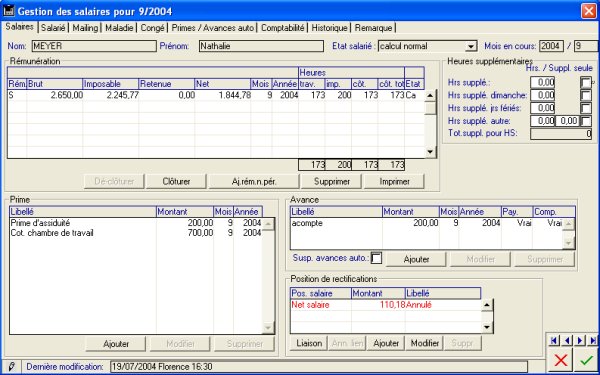The width and height of the screenshot is (600, 375).
Task: Click the pencil icon in the status bar
Action: (x=11, y=367)
